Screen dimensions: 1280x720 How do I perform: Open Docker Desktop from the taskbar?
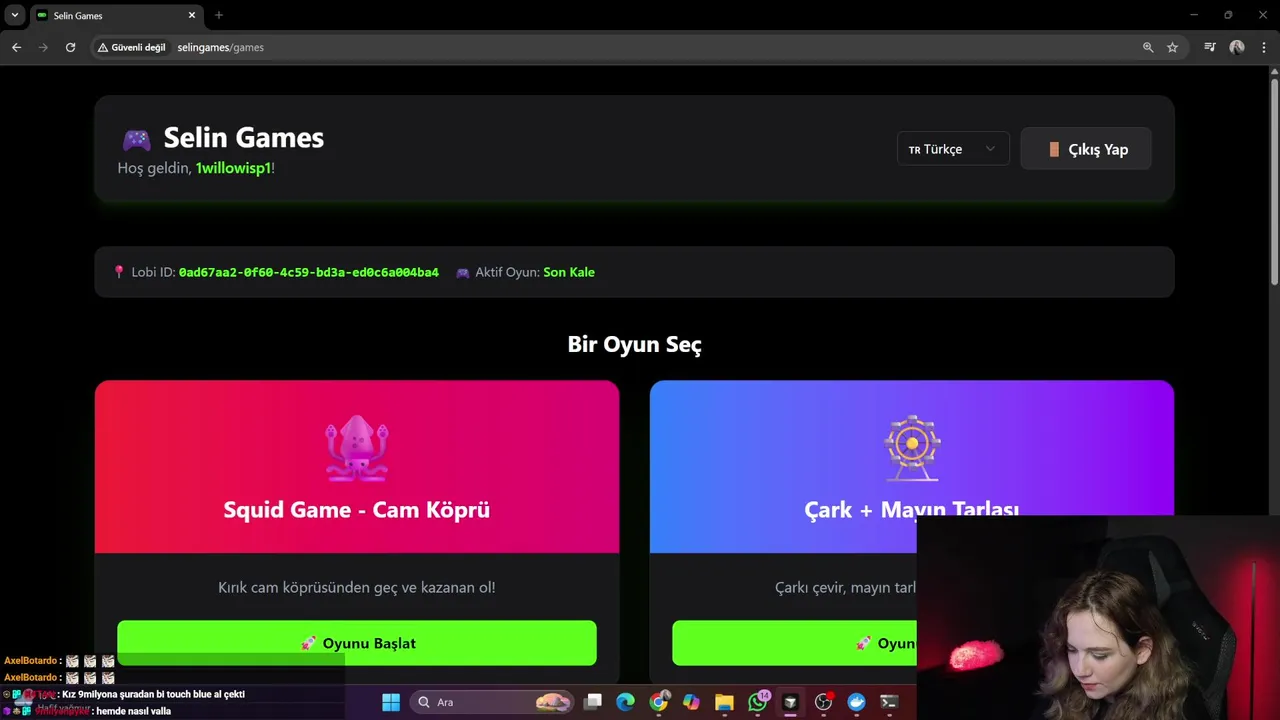pyautogui.click(x=856, y=702)
